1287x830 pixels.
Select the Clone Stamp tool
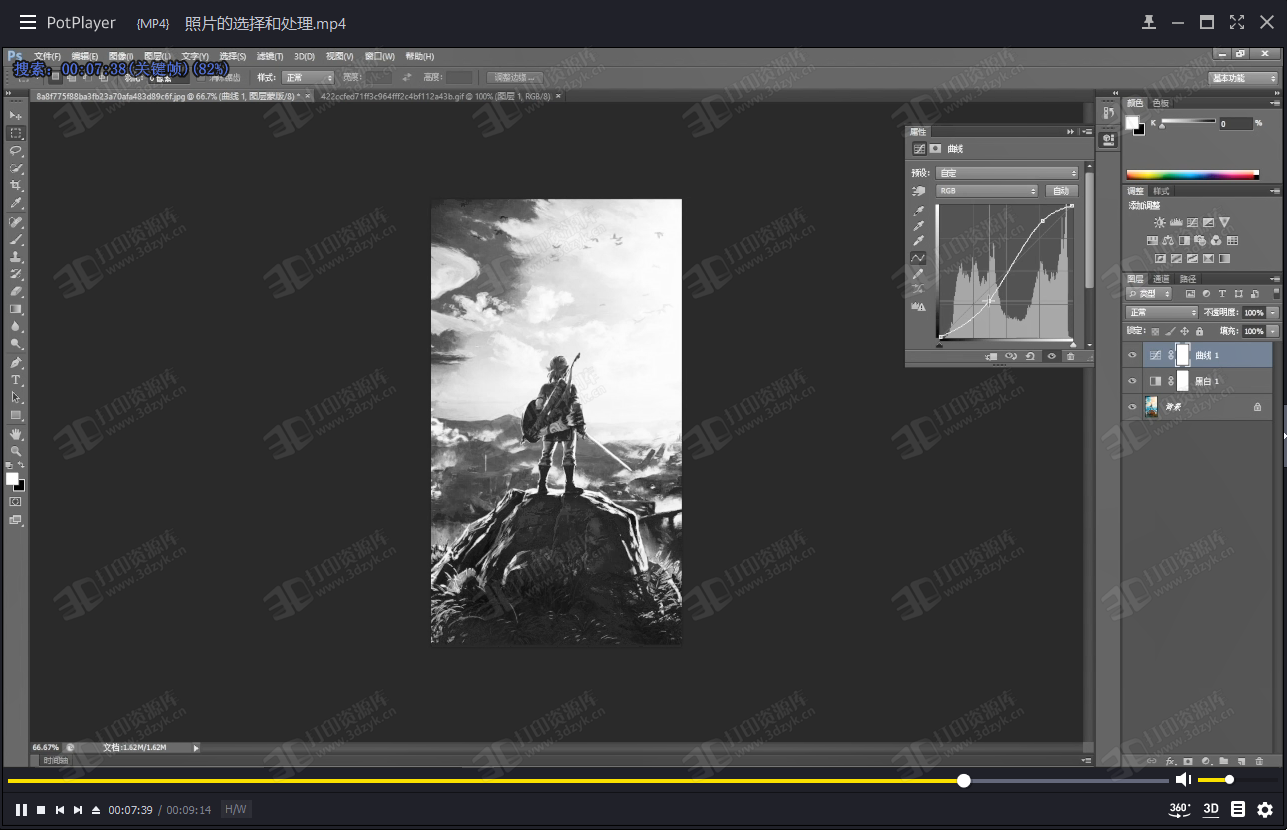point(16,257)
